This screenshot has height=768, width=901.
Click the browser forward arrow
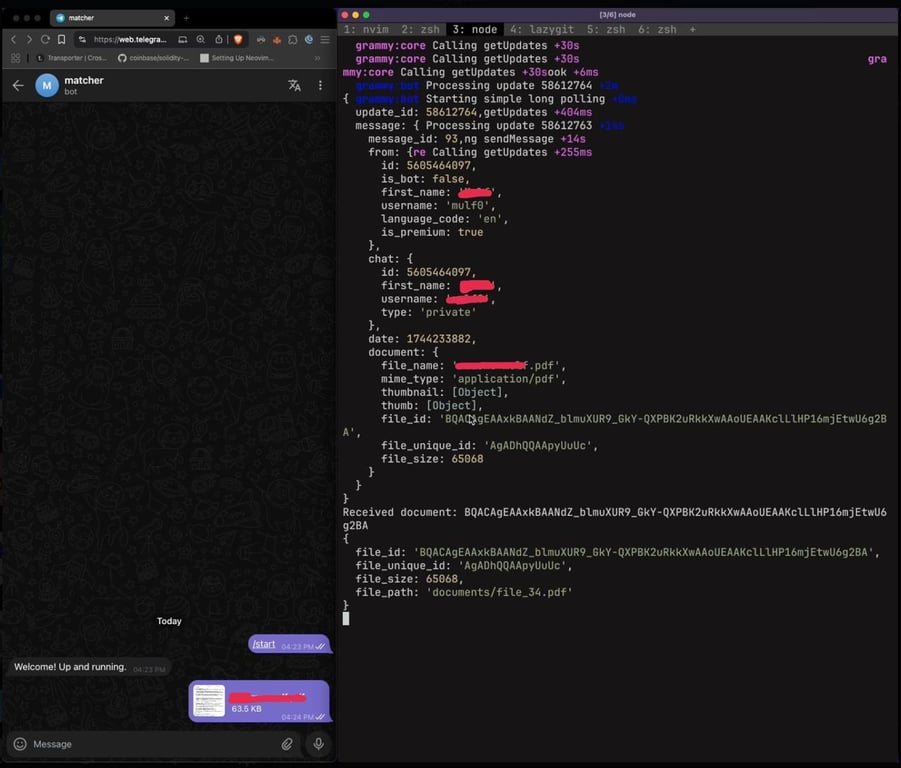point(29,40)
